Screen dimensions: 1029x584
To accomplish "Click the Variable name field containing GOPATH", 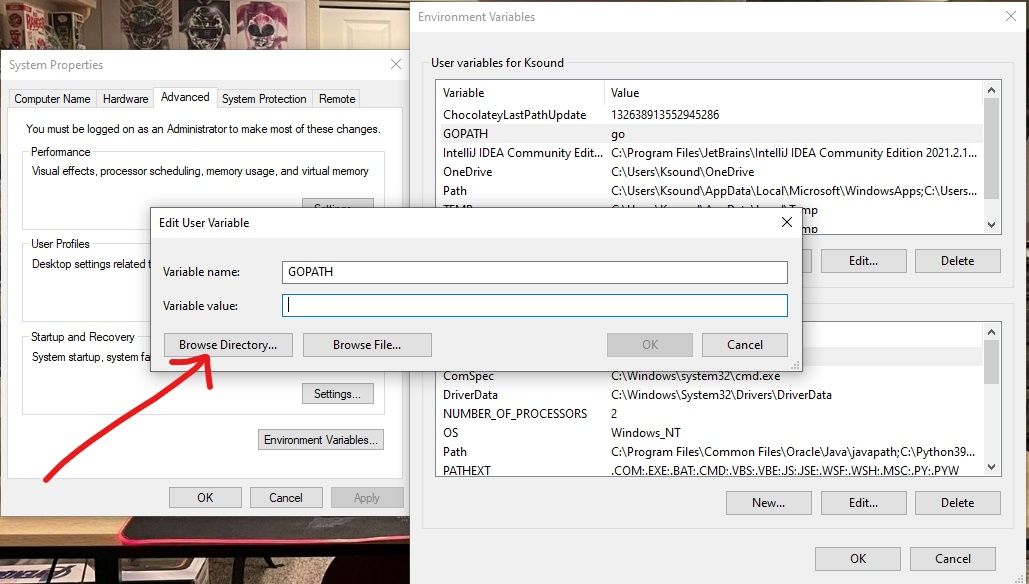I will (535, 272).
